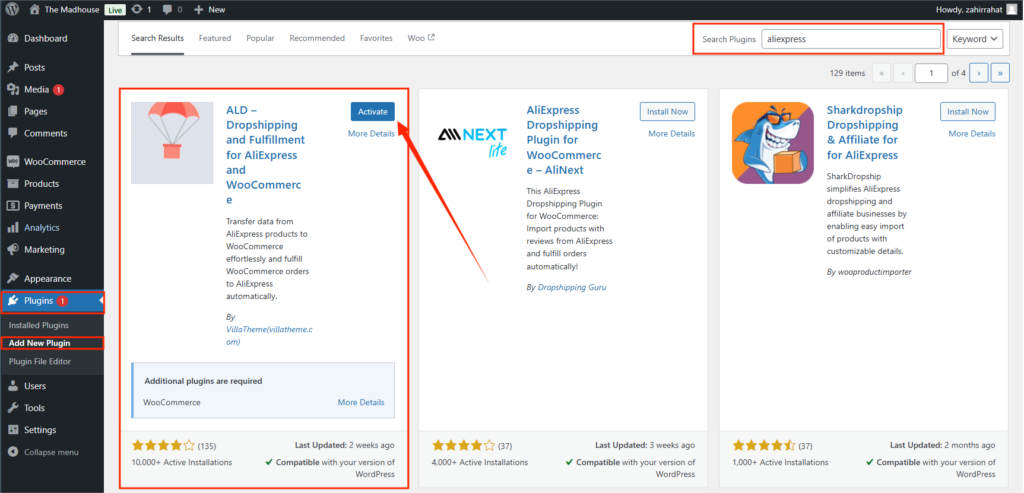Viewport: 1024px width, 493px height.
Task: Open the Woo external tab
Action: [421, 39]
